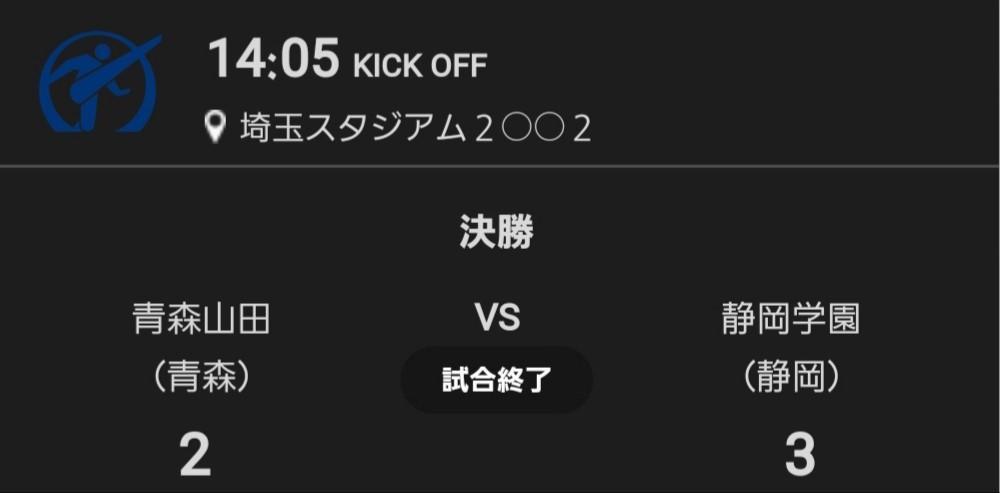1000x493 pixels.
Task: Click the VS text between teams
Action: (497, 319)
